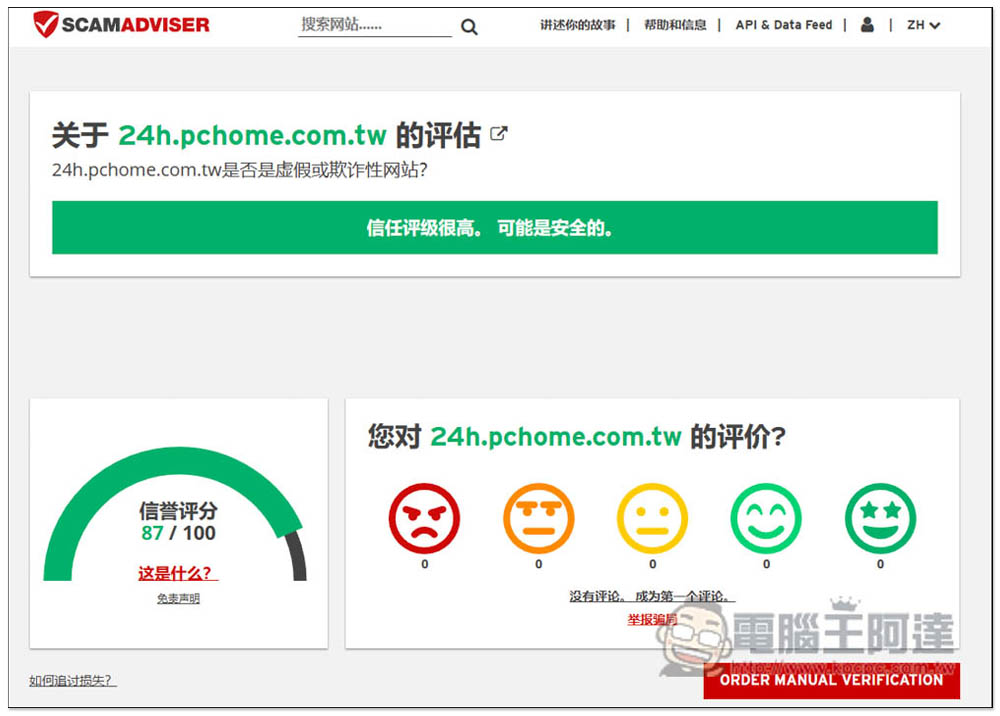The image size is (1000, 716).
Task: Rate with the orange annoyed face
Action: coord(538,518)
